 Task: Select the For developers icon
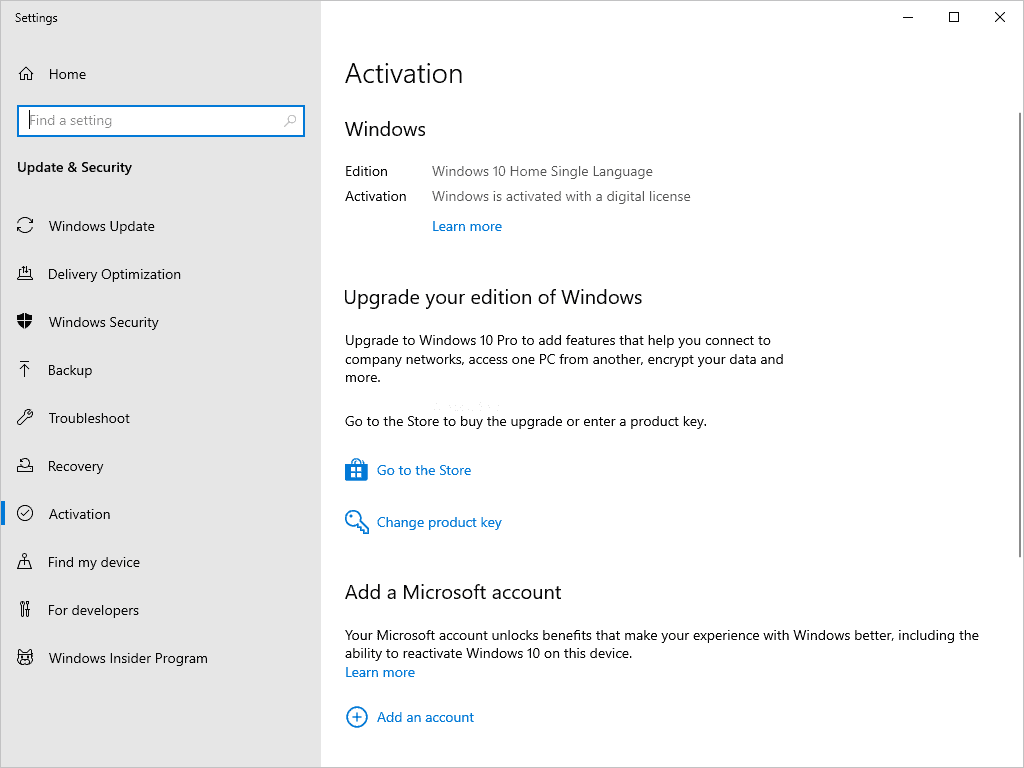(25, 610)
